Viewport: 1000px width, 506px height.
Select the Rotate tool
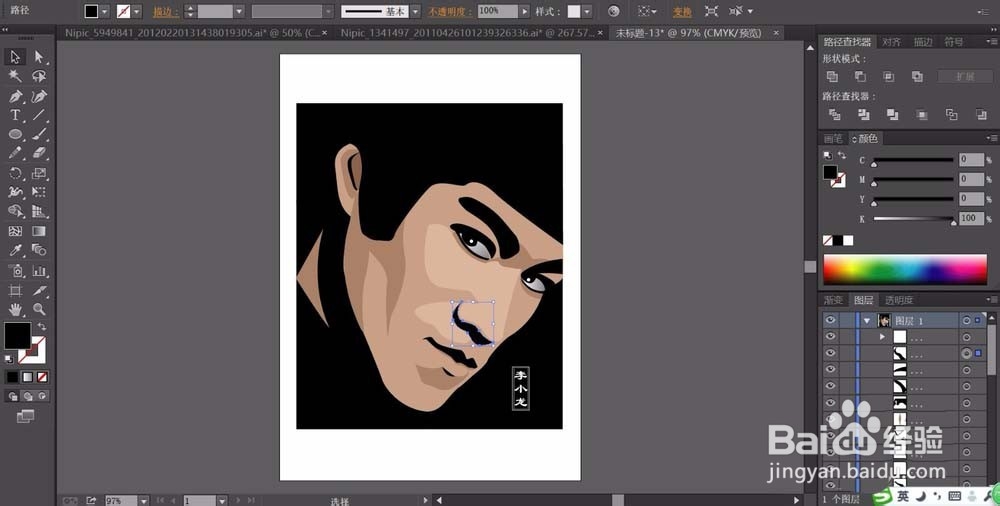pyautogui.click(x=15, y=174)
